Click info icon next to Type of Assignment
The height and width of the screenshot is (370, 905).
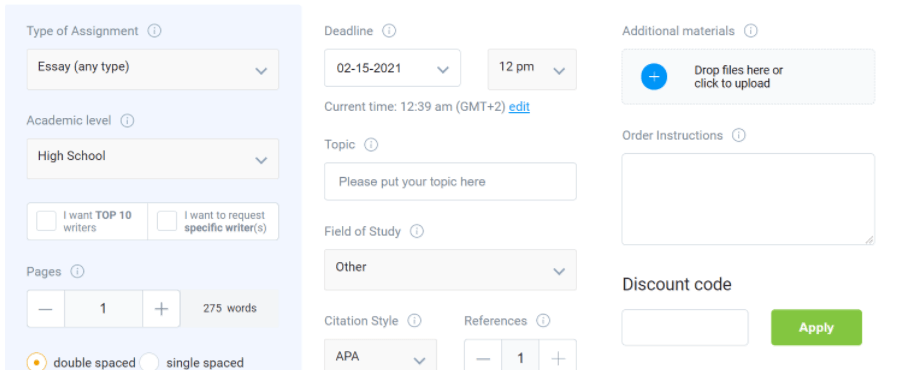(x=154, y=31)
